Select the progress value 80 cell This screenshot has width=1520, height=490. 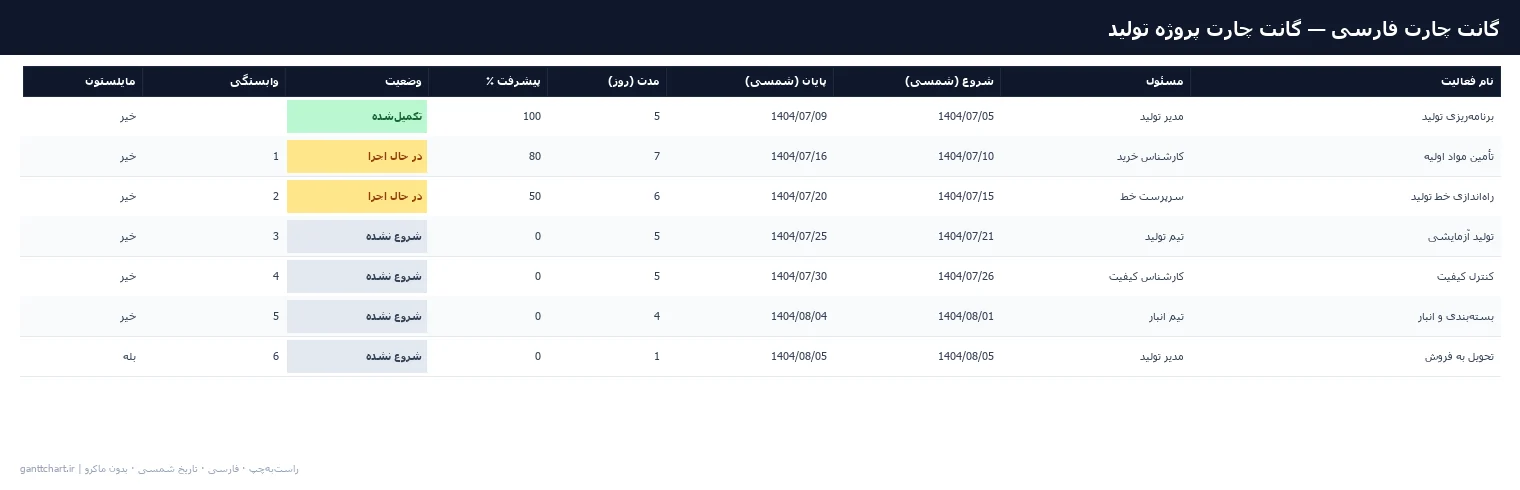tap(488, 157)
